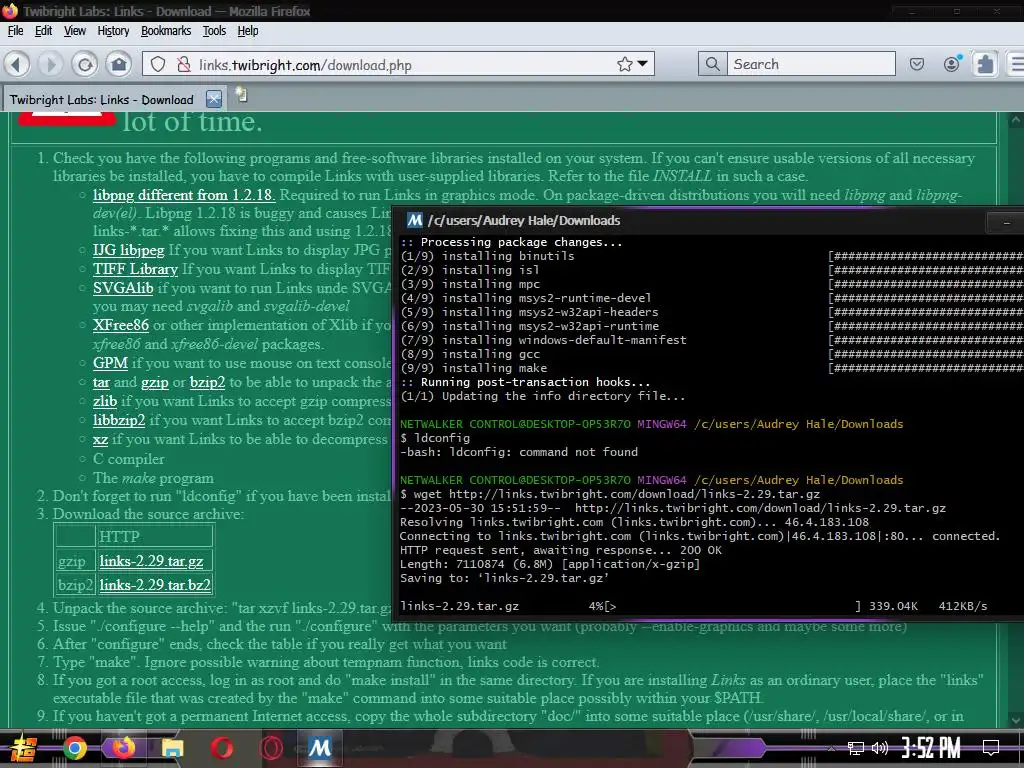
Task: Minimize the MSYS2 terminal window
Action: [x=1006, y=223]
